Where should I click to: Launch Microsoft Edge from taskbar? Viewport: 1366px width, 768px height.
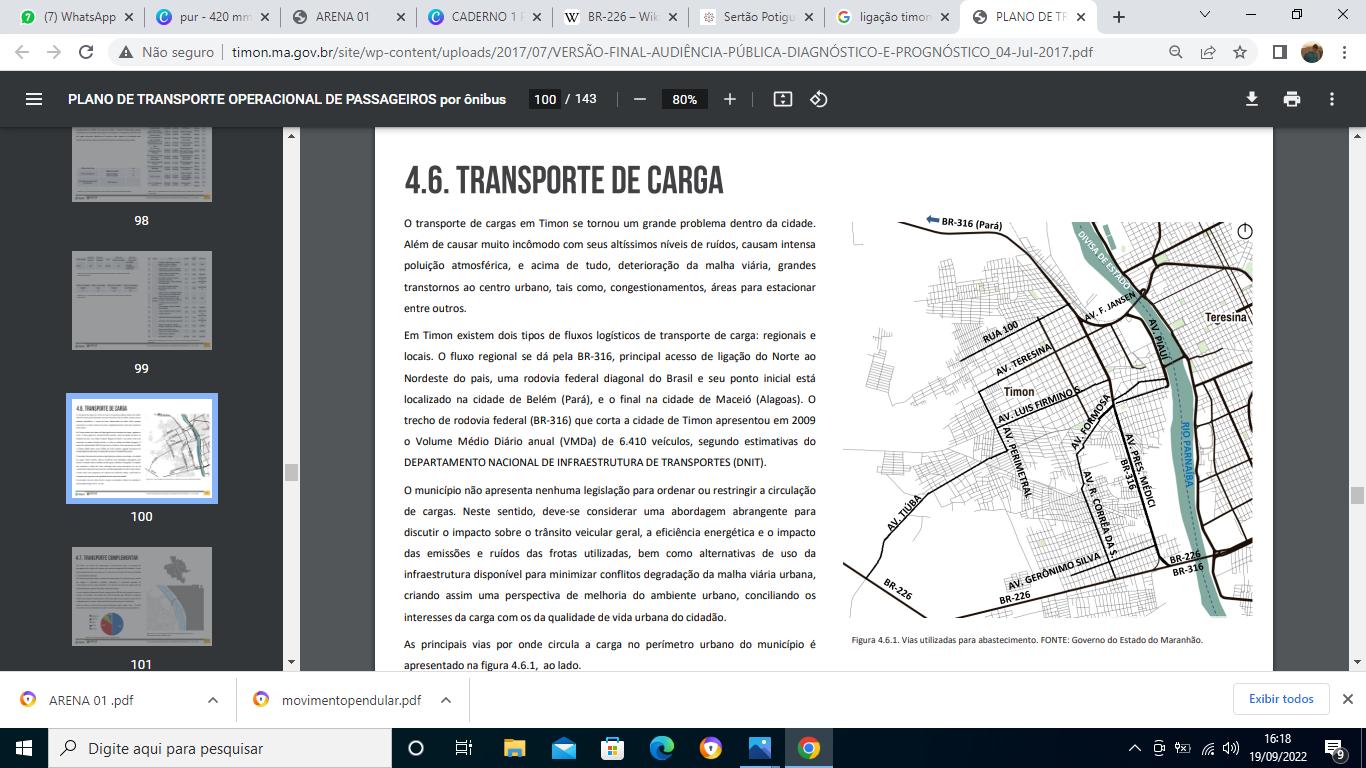tap(661, 748)
